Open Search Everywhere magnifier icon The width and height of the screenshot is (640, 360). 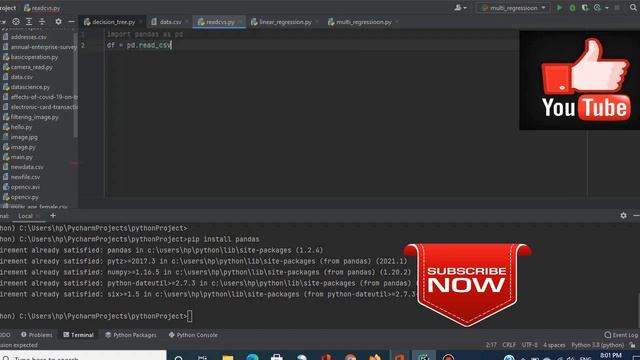(633, 8)
